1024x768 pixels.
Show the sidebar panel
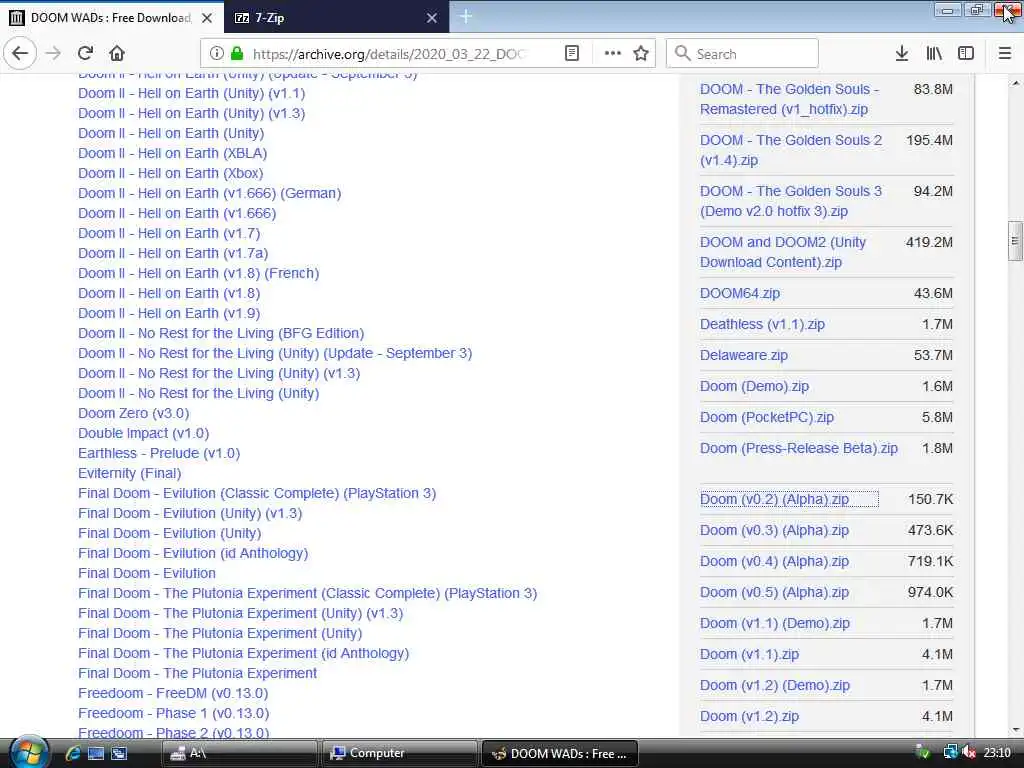[966, 54]
